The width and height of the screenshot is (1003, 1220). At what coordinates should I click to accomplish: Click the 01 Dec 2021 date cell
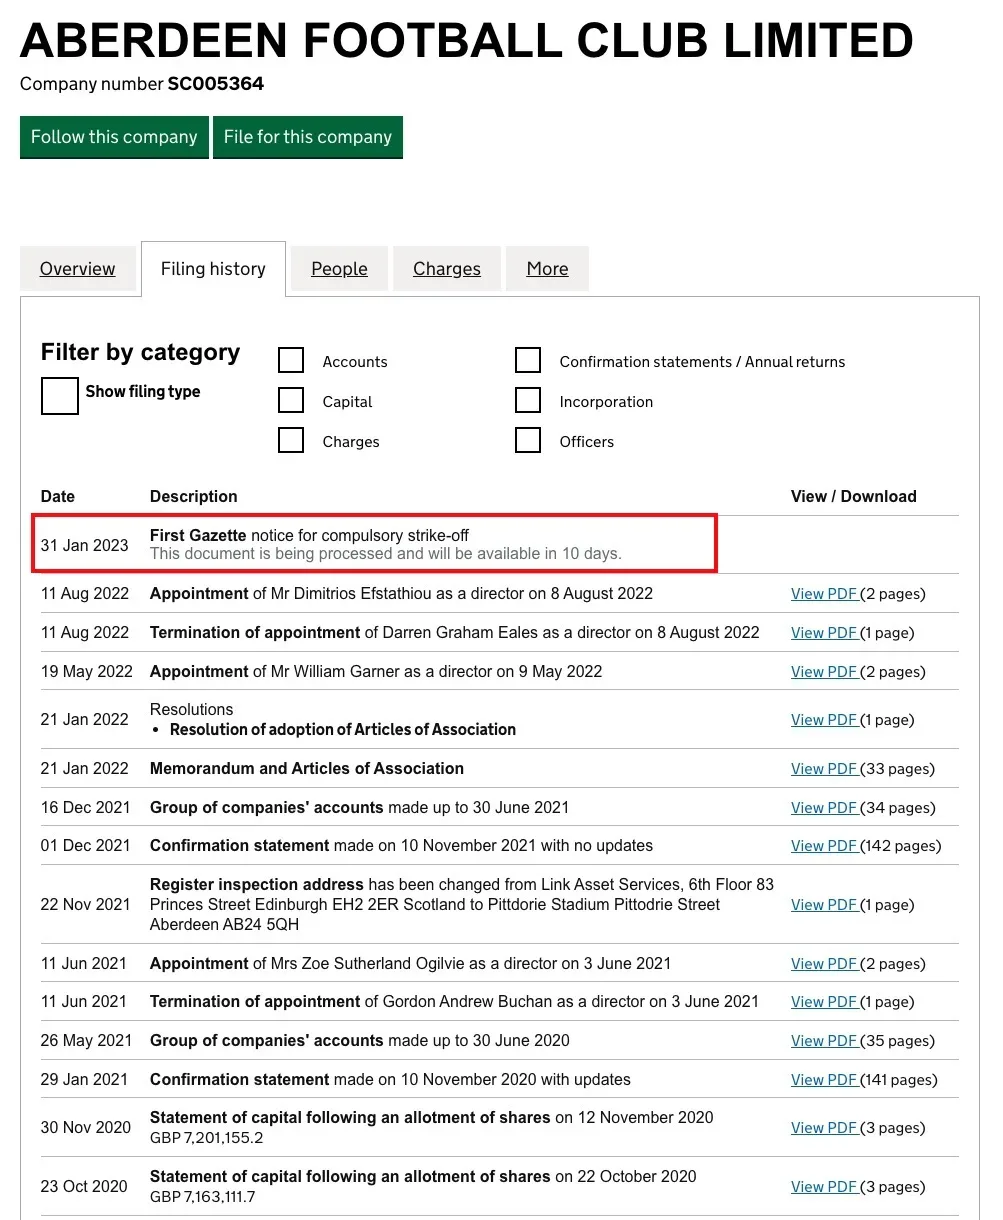(86, 846)
